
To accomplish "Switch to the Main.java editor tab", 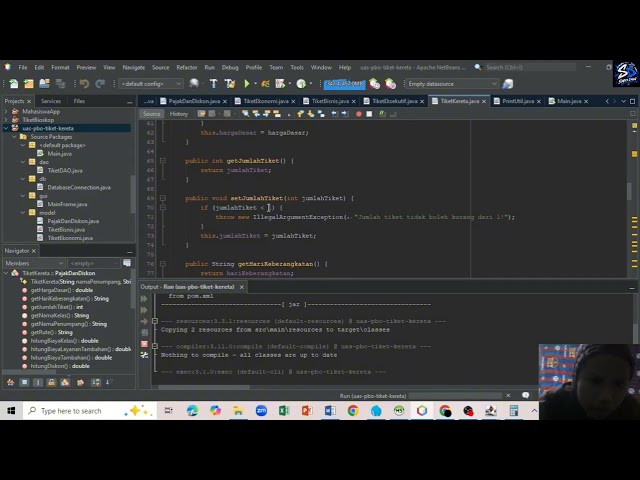I will (x=569, y=101).
